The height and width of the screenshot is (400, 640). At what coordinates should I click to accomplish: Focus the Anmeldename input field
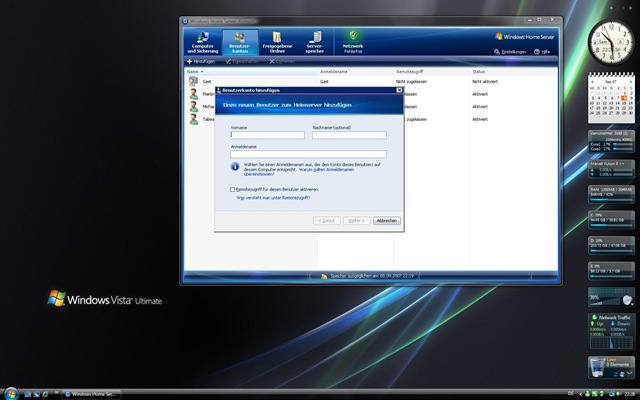(309, 154)
